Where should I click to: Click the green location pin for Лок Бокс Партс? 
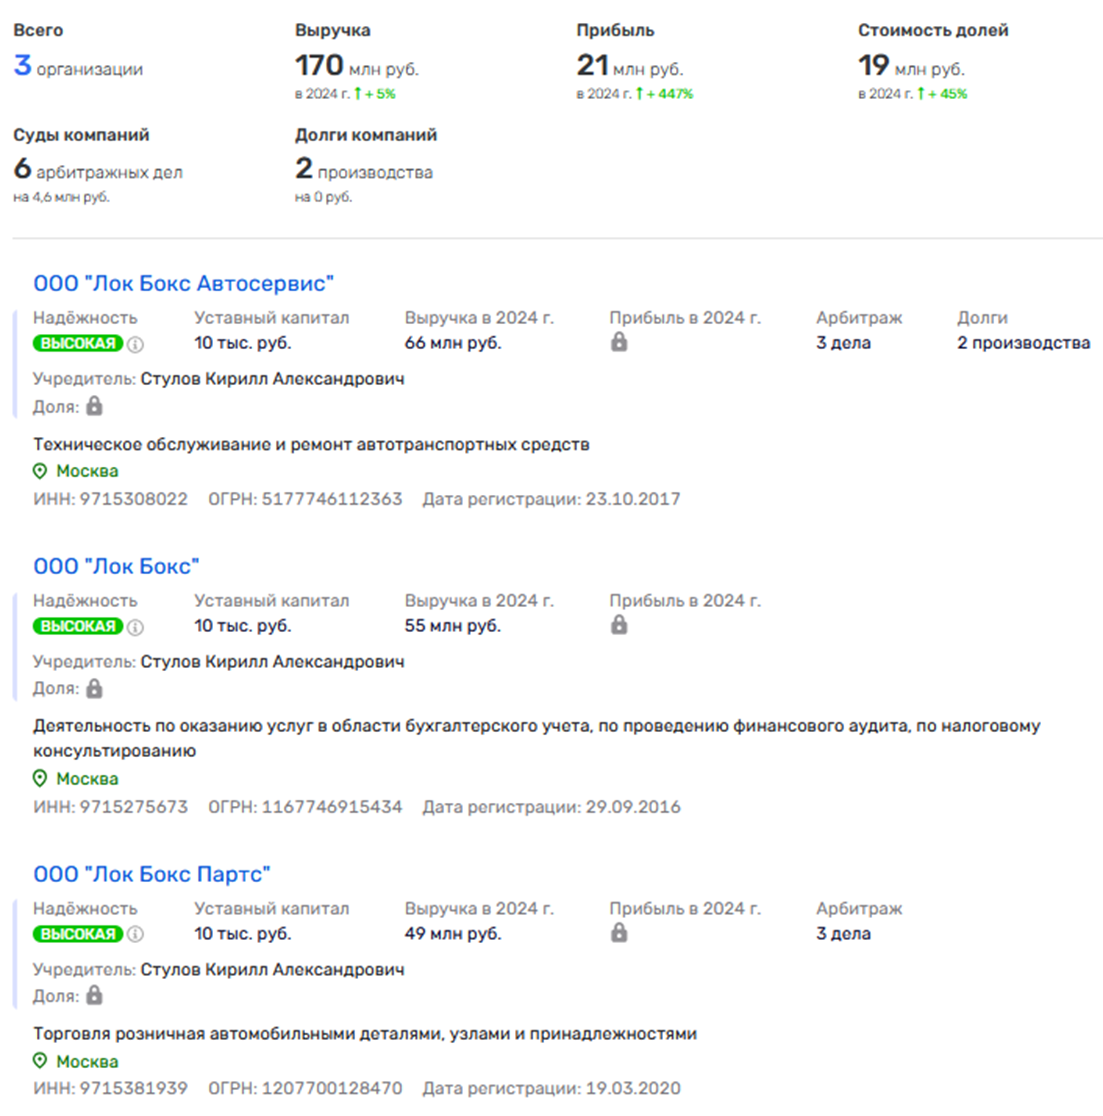pyautogui.click(x=40, y=1061)
